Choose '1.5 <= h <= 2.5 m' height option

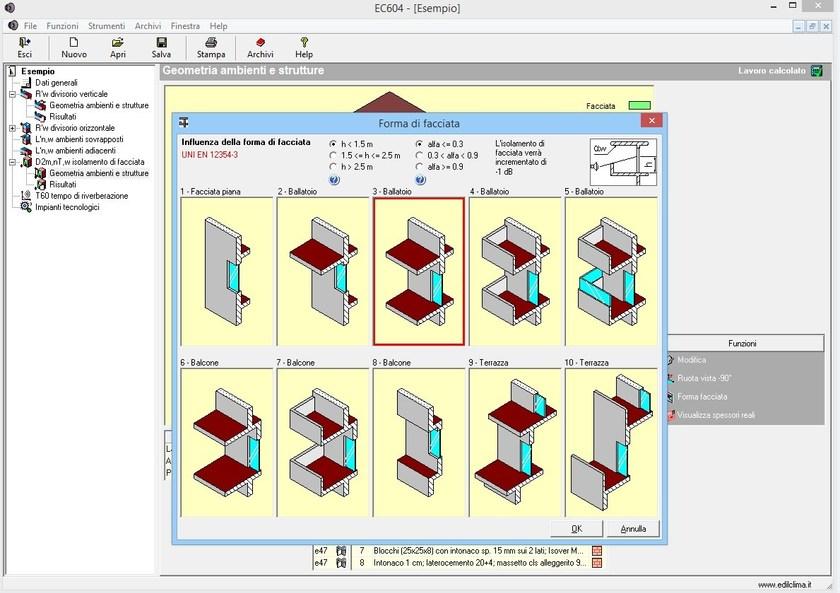tap(333, 155)
